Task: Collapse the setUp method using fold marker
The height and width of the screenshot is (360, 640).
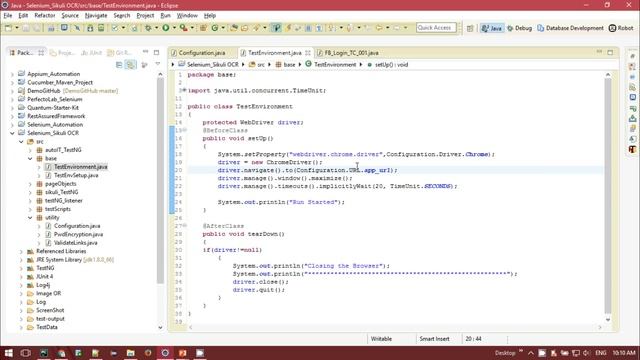Action: tap(184, 130)
